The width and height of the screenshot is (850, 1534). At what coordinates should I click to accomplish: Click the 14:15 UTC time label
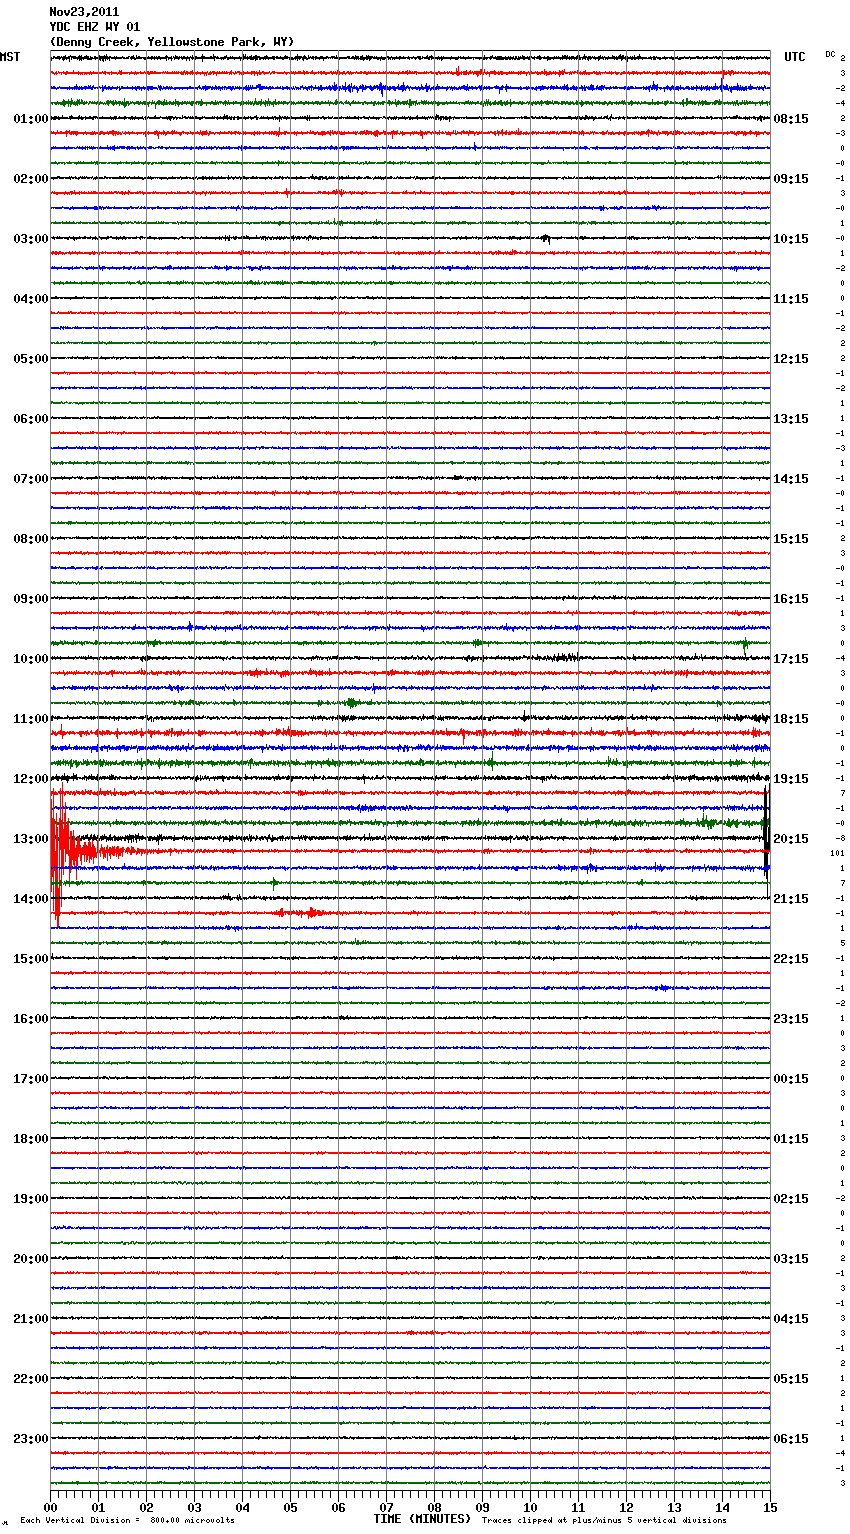tap(791, 479)
